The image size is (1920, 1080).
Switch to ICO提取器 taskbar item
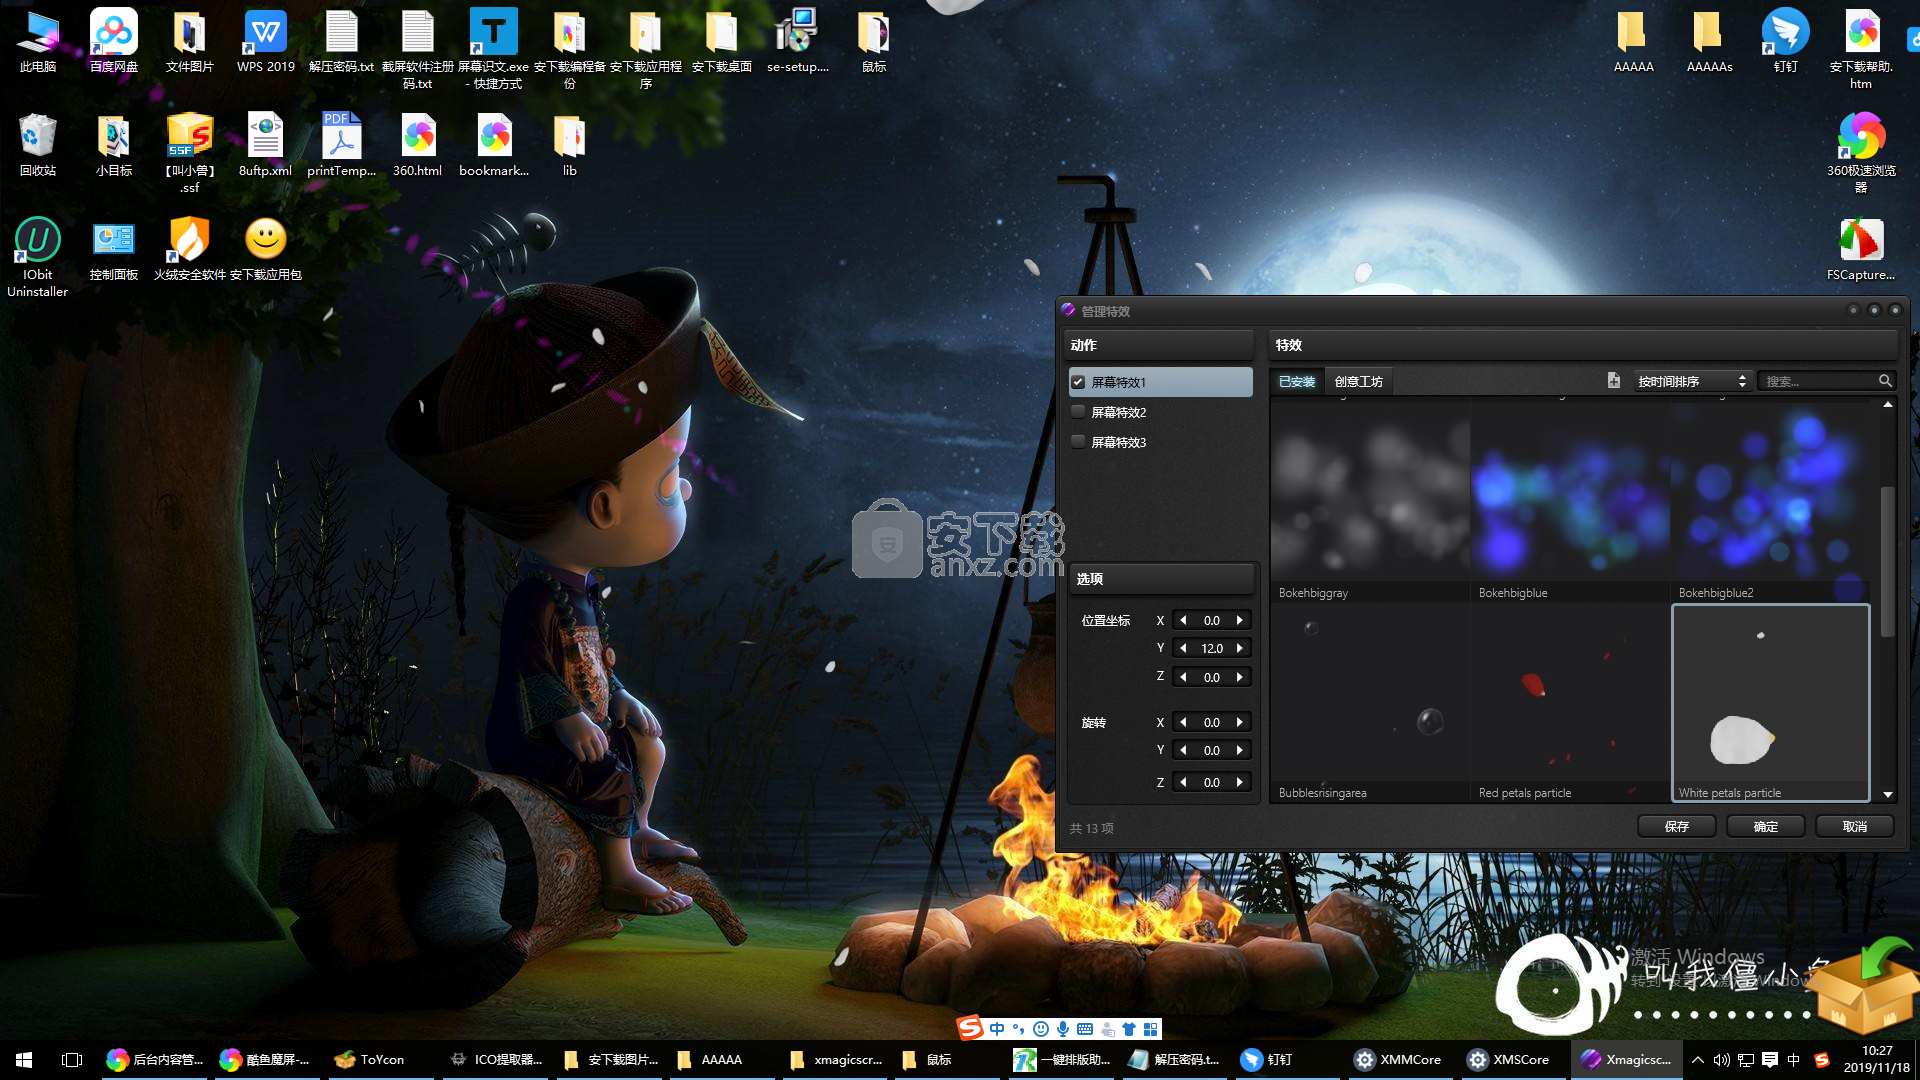click(495, 1060)
